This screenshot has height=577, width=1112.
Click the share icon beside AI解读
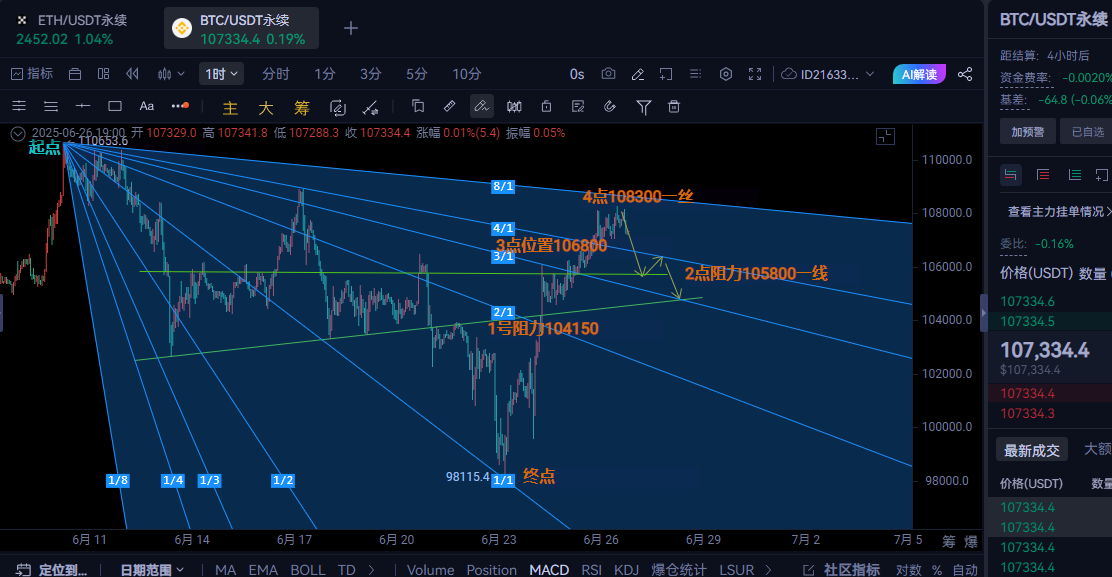[965, 74]
